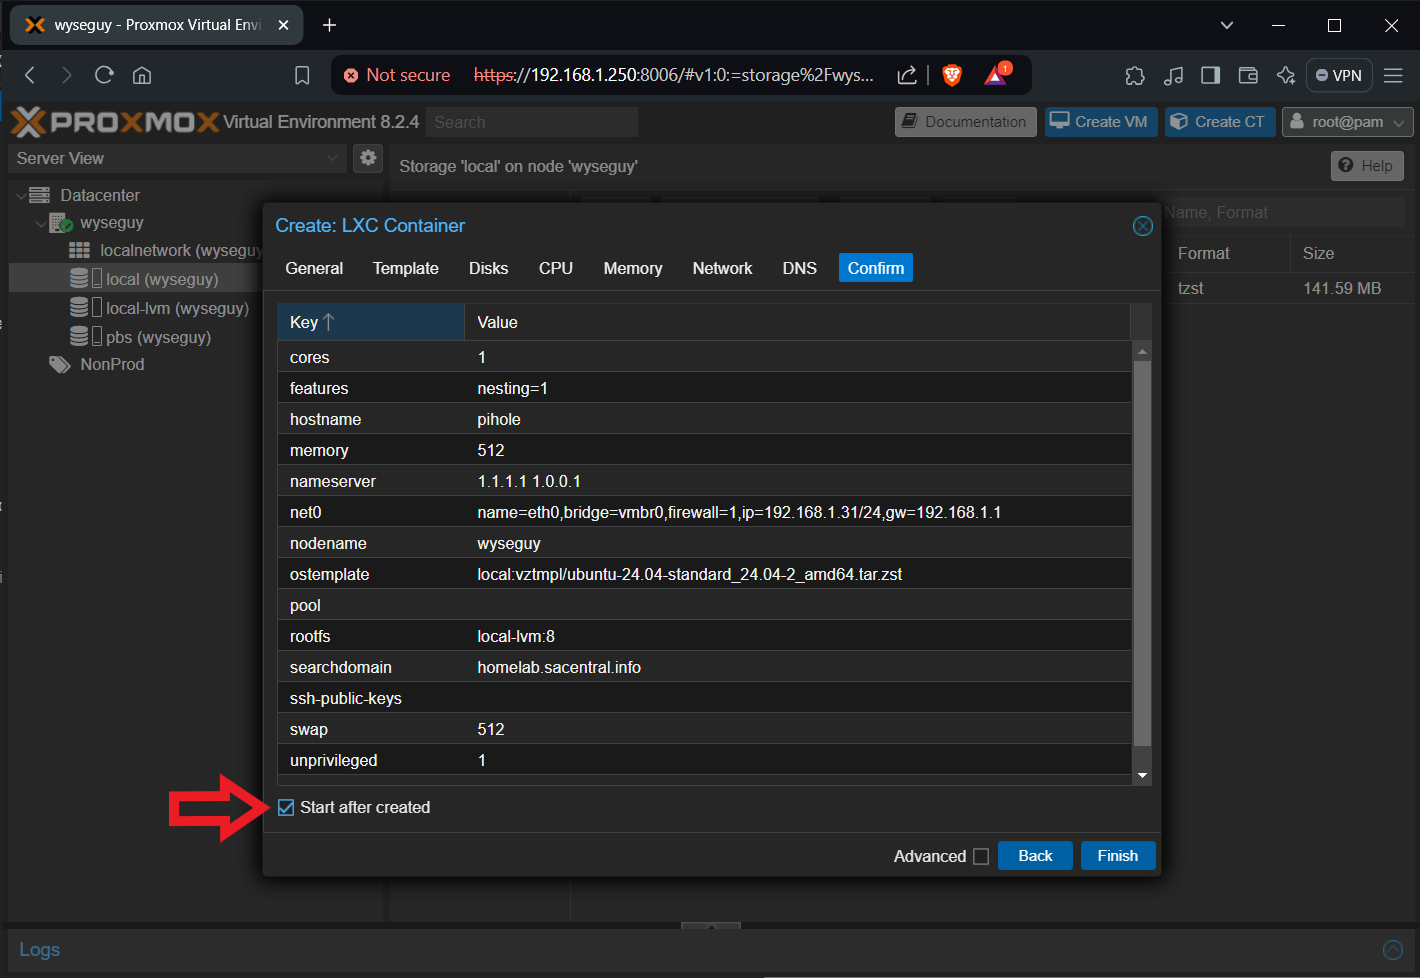Image resolution: width=1420 pixels, height=978 pixels.
Task: Reload the current page
Action: tap(104, 75)
